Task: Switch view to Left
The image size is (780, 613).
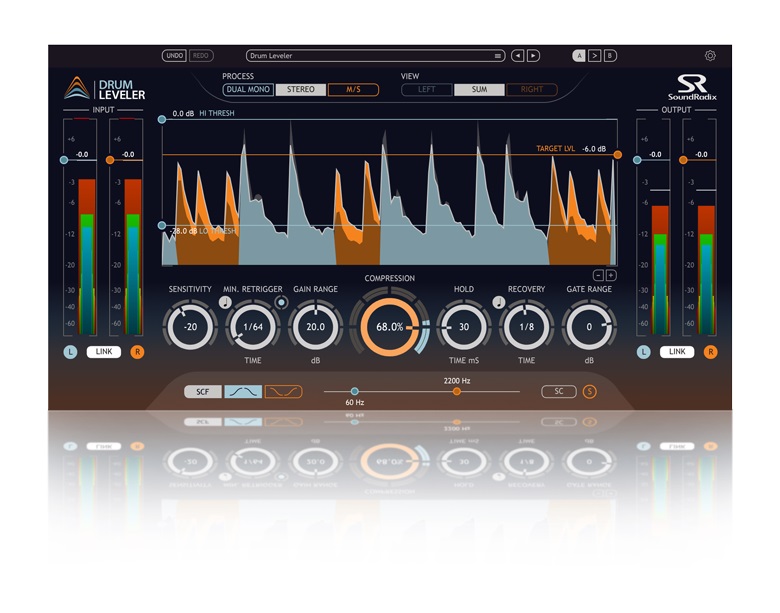Action: (x=427, y=90)
